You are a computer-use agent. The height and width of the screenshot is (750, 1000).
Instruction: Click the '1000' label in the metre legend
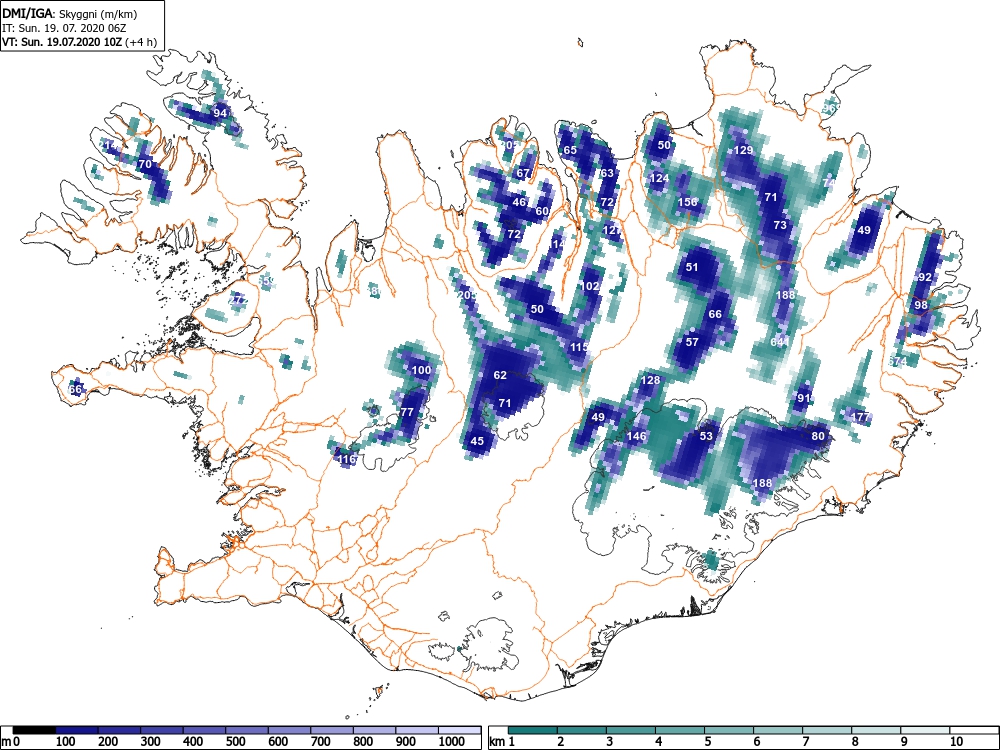pos(452,742)
